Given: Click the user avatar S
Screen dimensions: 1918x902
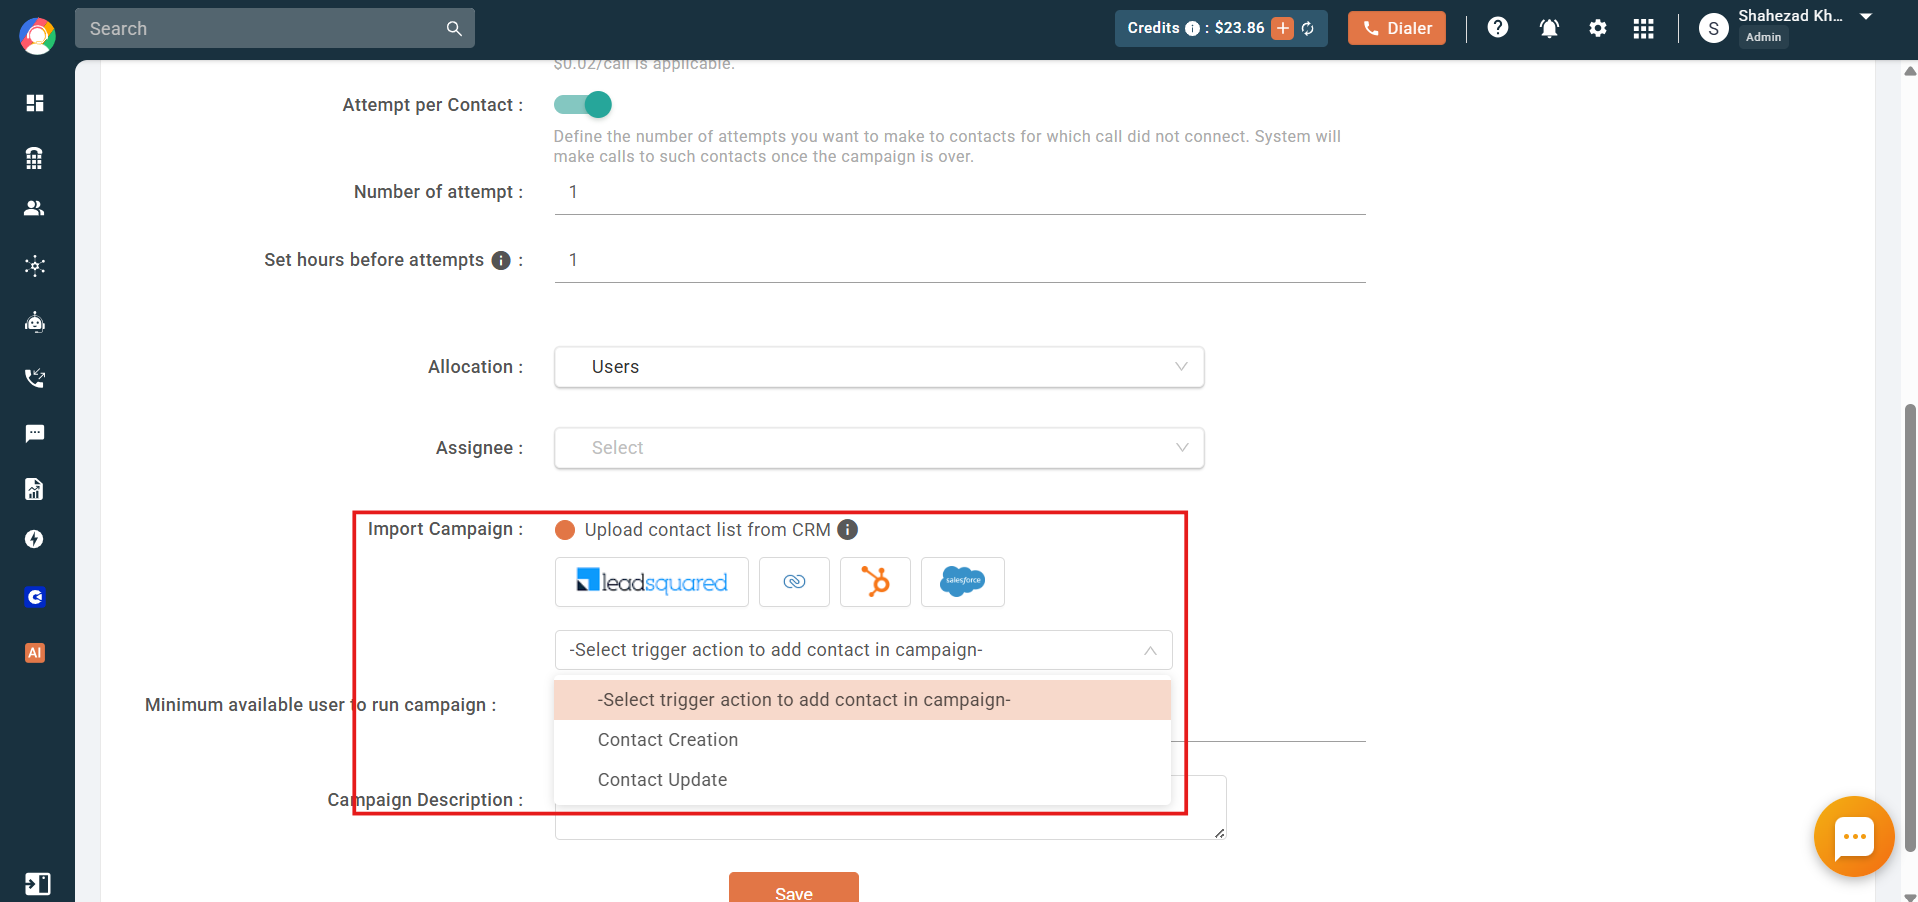Looking at the screenshot, I should [x=1714, y=29].
